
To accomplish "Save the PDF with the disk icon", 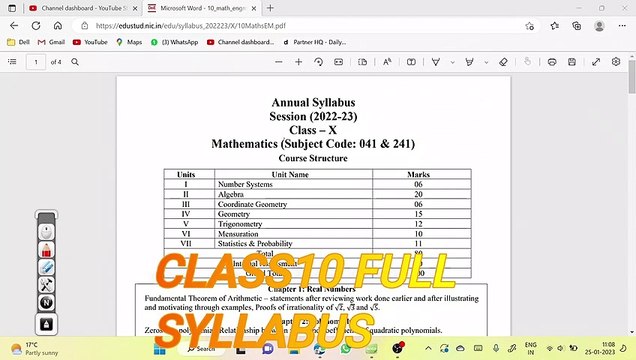I will pyautogui.click(x=572, y=62).
